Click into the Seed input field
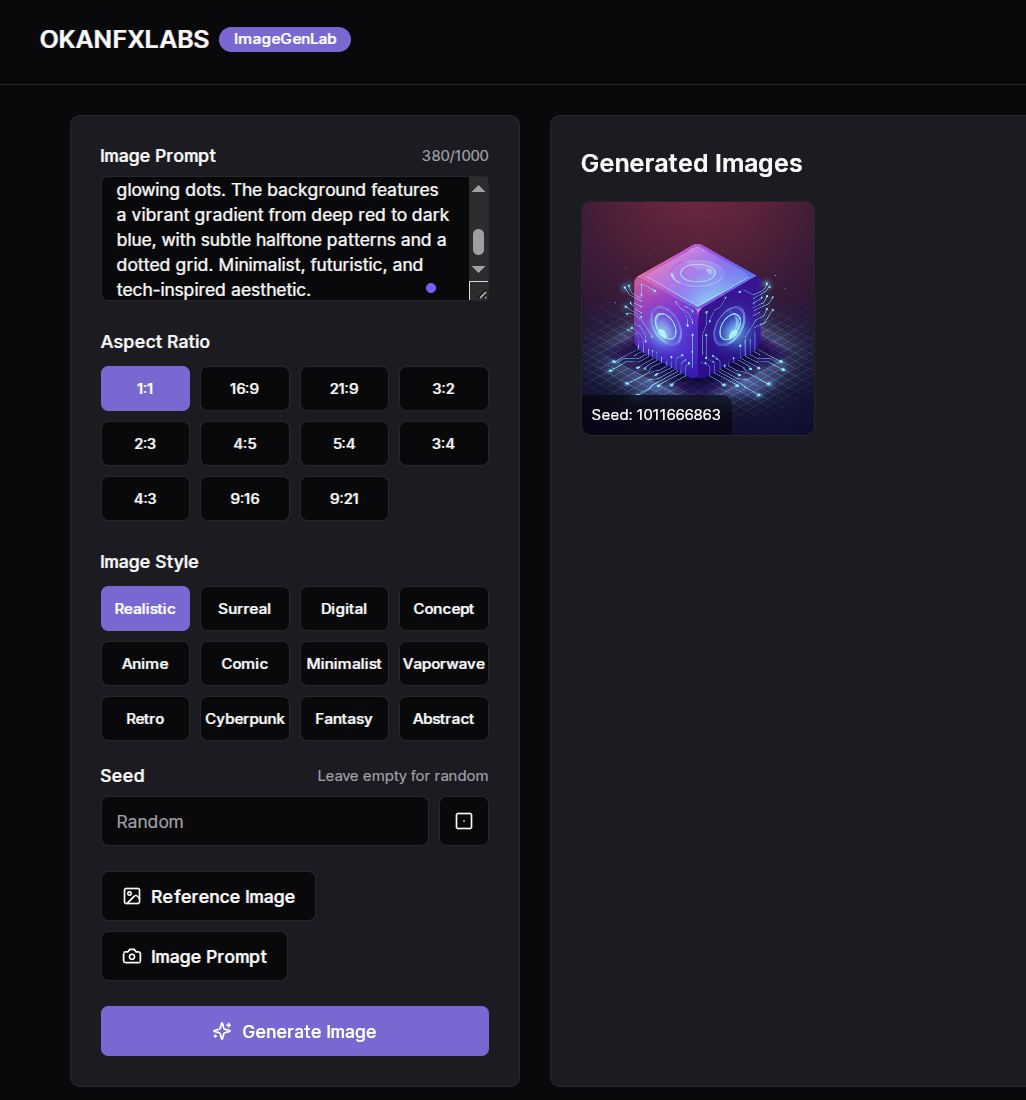Screen dimensions: 1026x1100 (265, 821)
